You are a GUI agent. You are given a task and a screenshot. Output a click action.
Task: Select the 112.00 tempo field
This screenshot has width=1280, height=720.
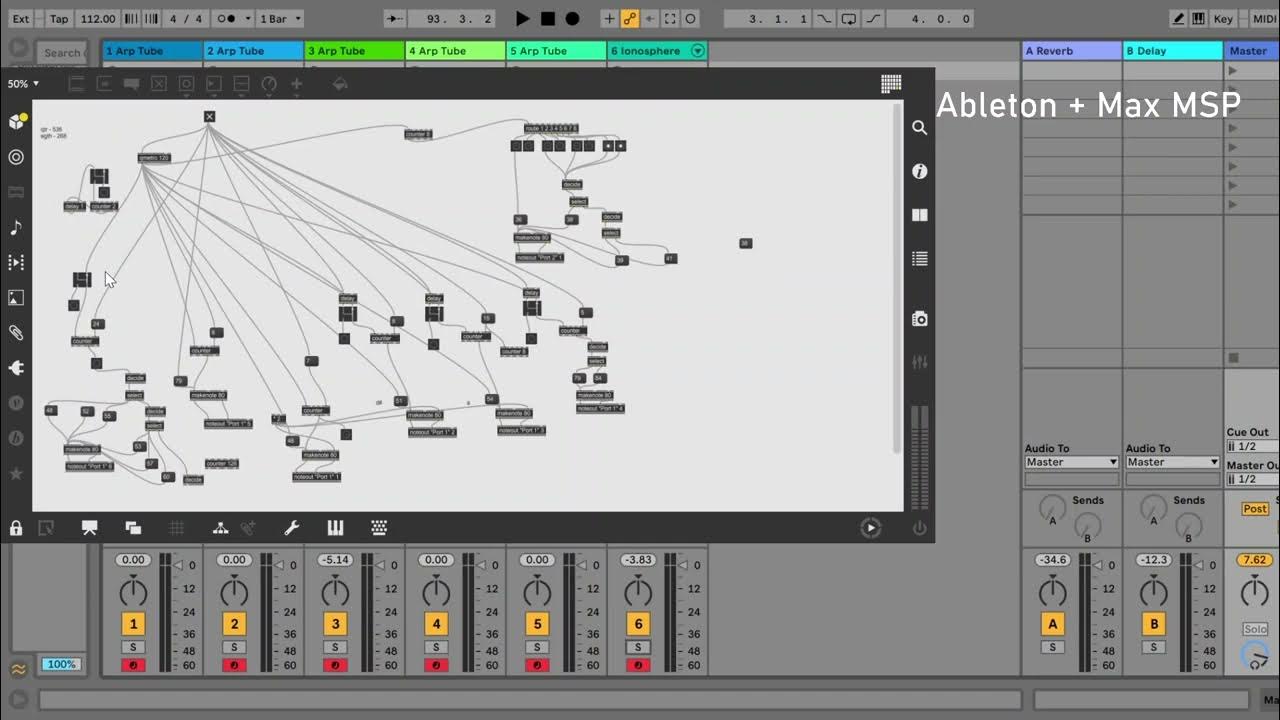[x=98, y=18]
